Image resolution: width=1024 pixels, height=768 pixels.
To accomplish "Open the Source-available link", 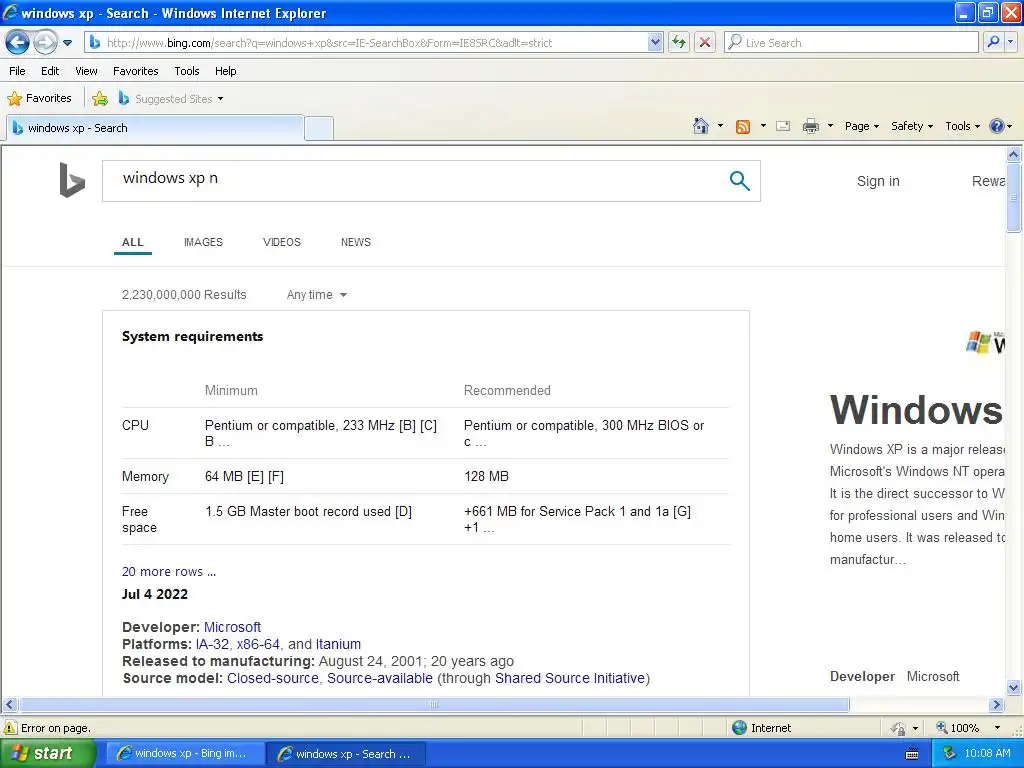I will (x=379, y=678).
